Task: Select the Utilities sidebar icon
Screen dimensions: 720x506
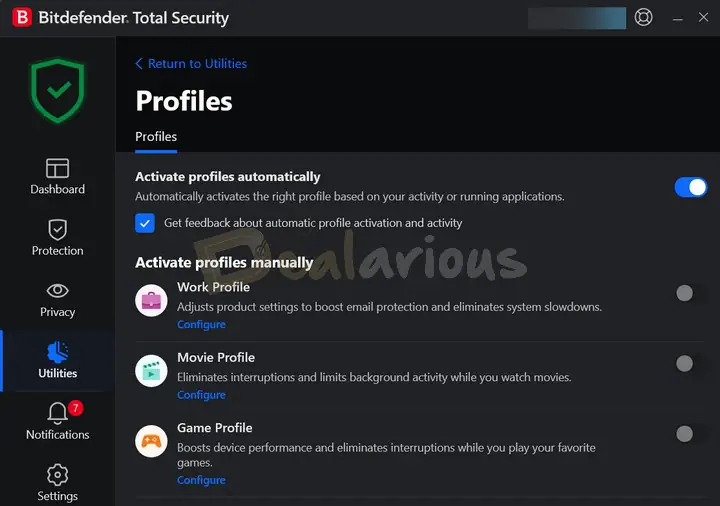Action: (x=57, y=352)
